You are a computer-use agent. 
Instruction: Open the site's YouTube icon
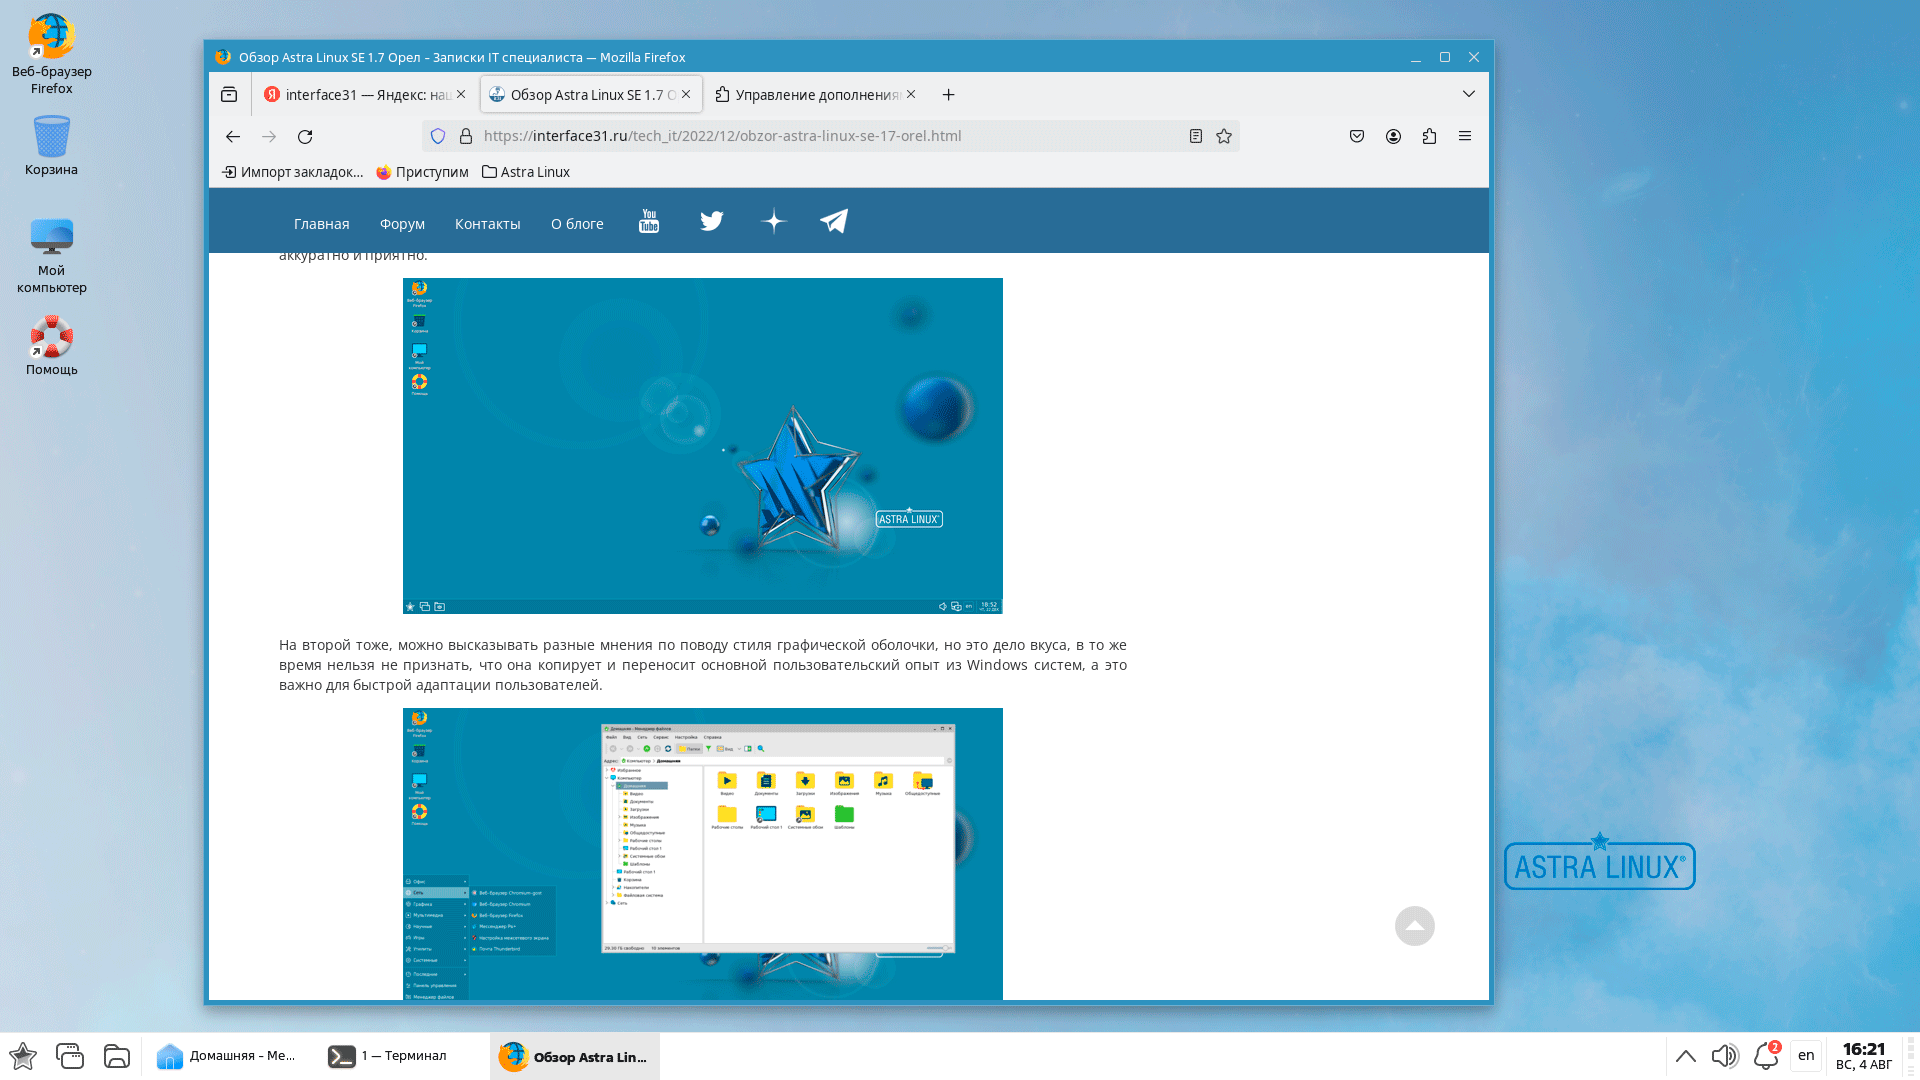tap(649, 221)
